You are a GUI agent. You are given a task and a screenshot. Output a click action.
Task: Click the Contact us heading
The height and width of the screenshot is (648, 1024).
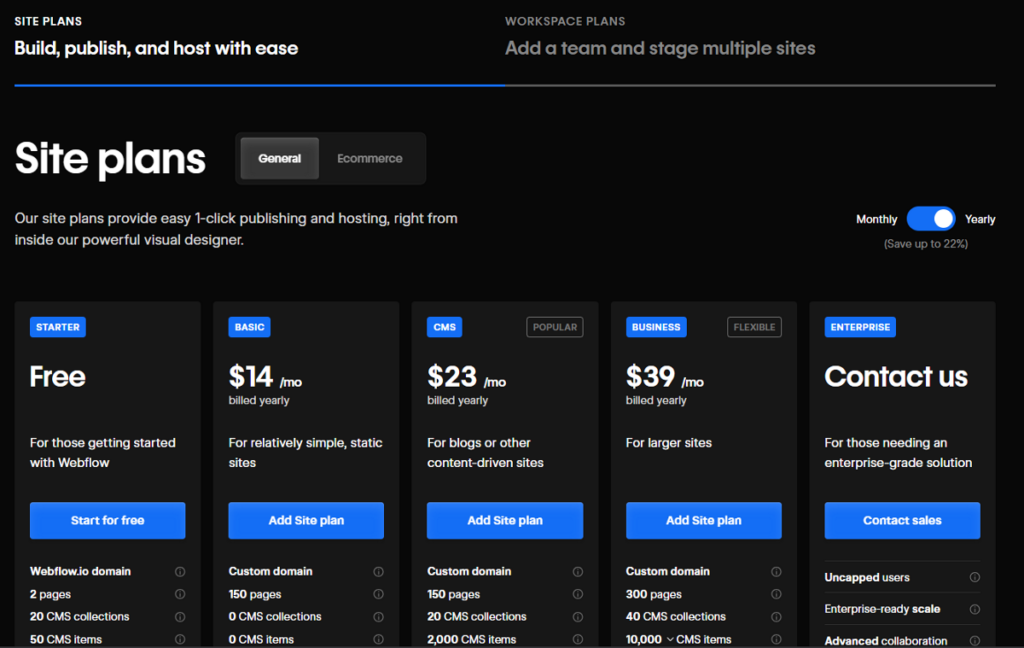[896, 377]
